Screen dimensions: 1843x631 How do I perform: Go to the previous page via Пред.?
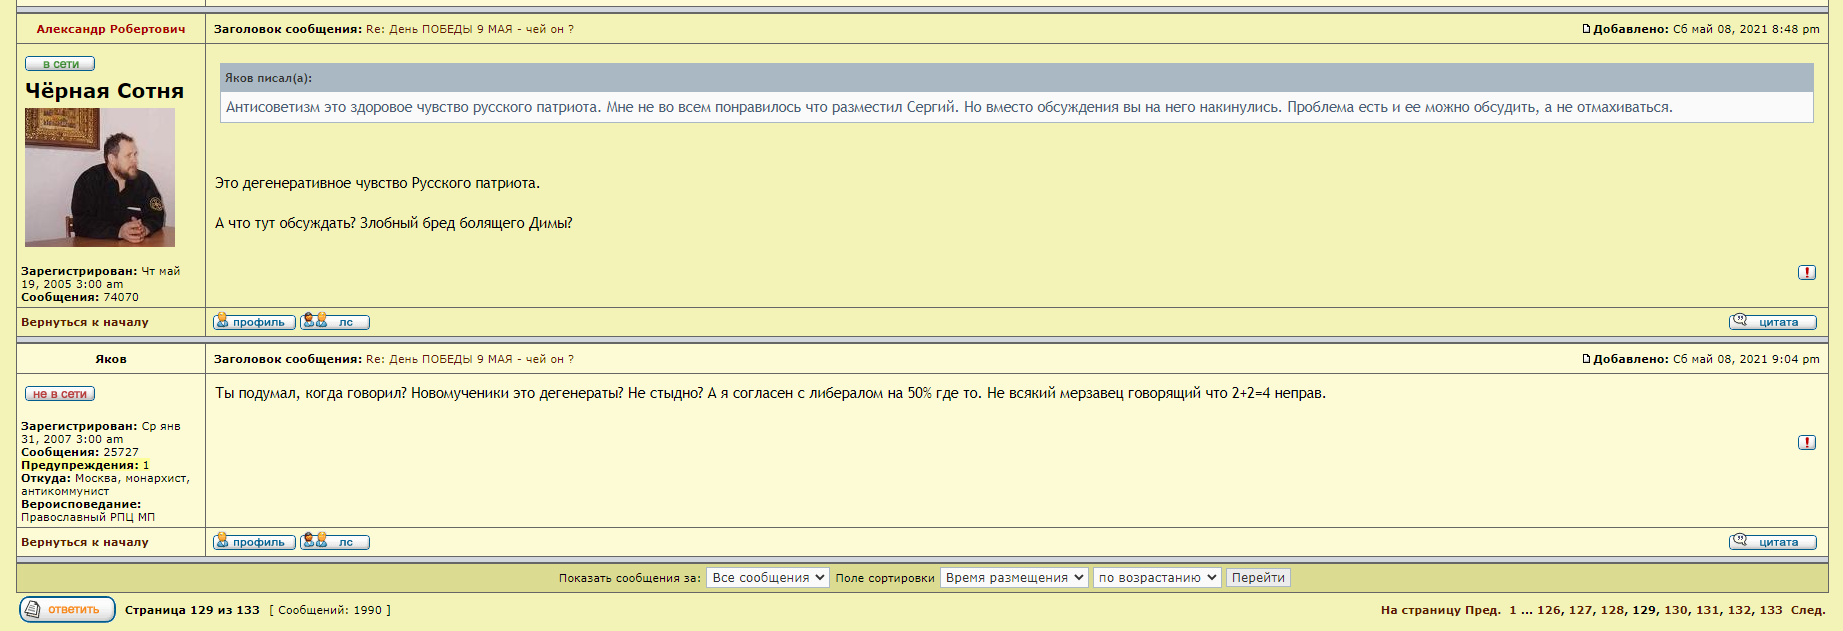pyautogui.click(x=1483, y=610)
